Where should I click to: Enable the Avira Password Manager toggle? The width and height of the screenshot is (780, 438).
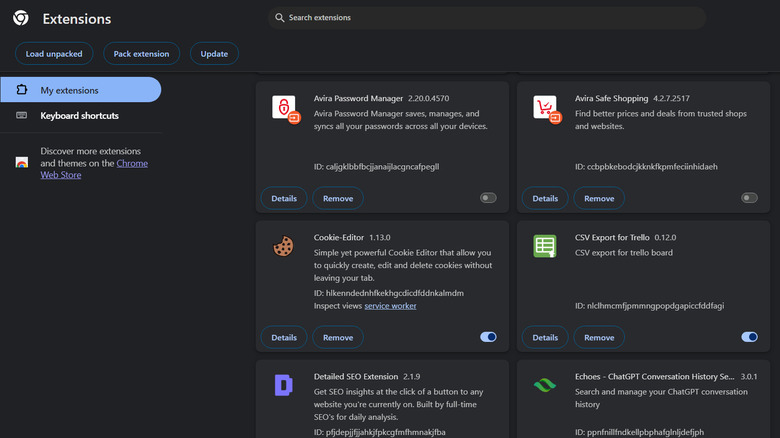(x=488, y=198)
